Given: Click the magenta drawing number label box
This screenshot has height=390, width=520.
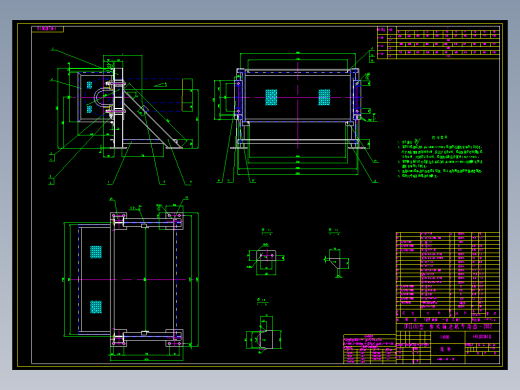Looking at the screenshot, I should pyautogui.click(x=47, y=29).
